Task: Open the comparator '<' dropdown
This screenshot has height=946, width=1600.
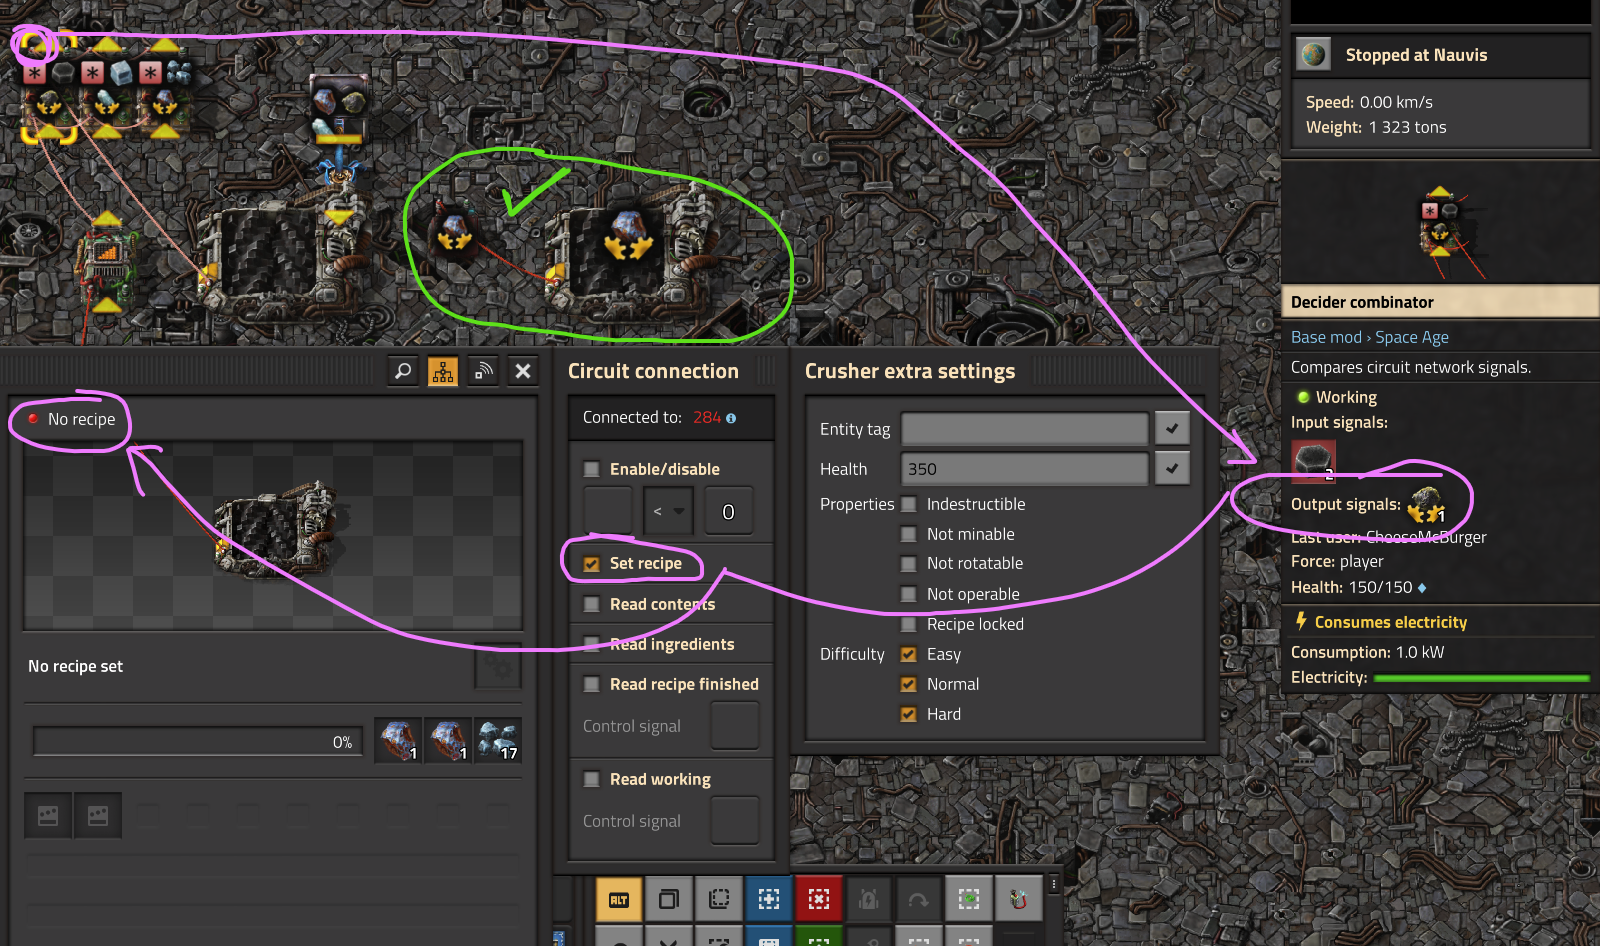Action: [668, 511]
